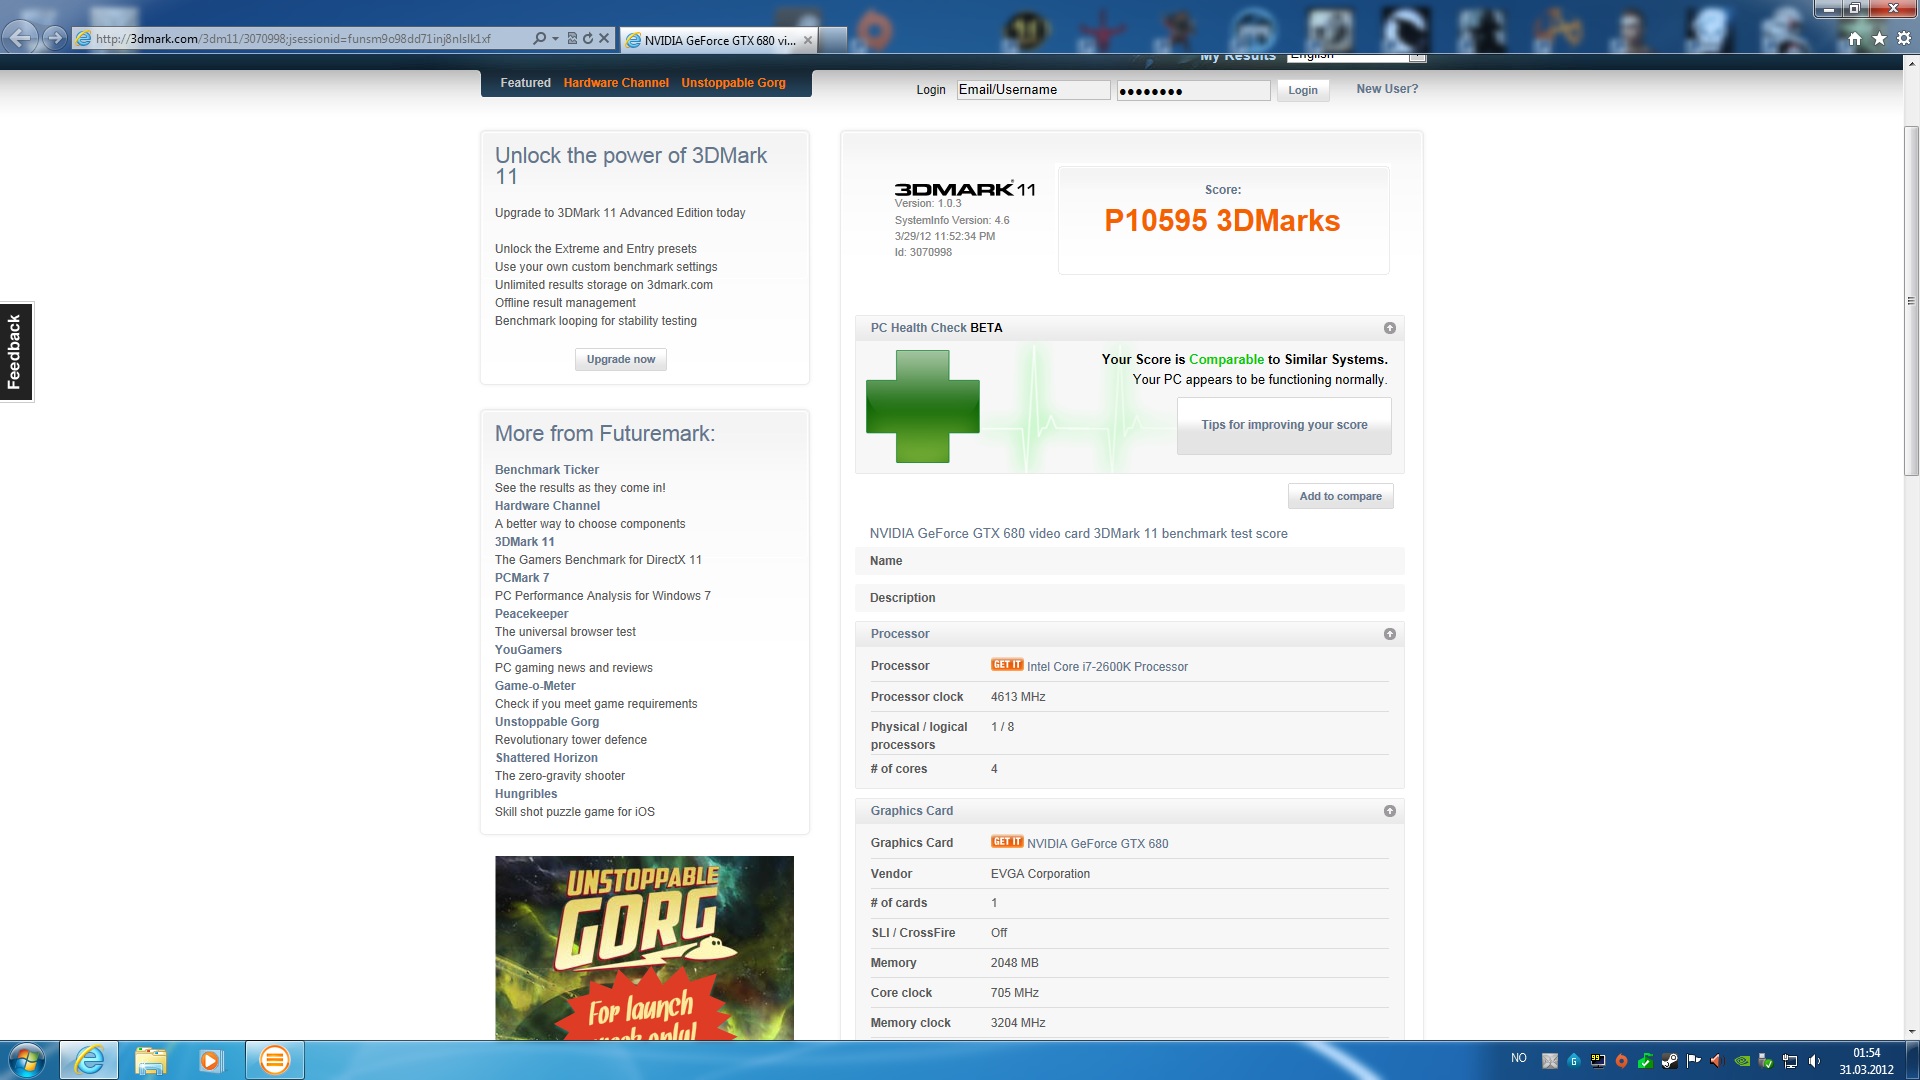Click the Internet Explorer taskbar icon
The image size is (1920, 1080).
(x=89, y=1060)
